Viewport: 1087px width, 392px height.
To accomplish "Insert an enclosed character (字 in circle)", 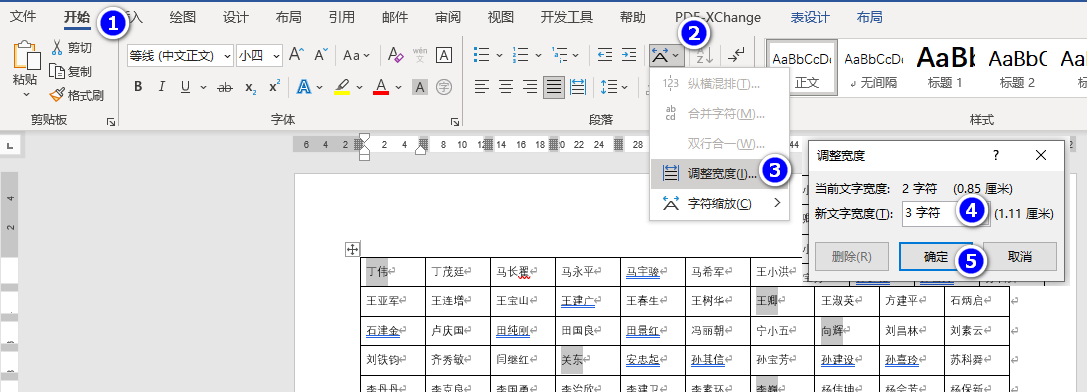I will 444,87.
